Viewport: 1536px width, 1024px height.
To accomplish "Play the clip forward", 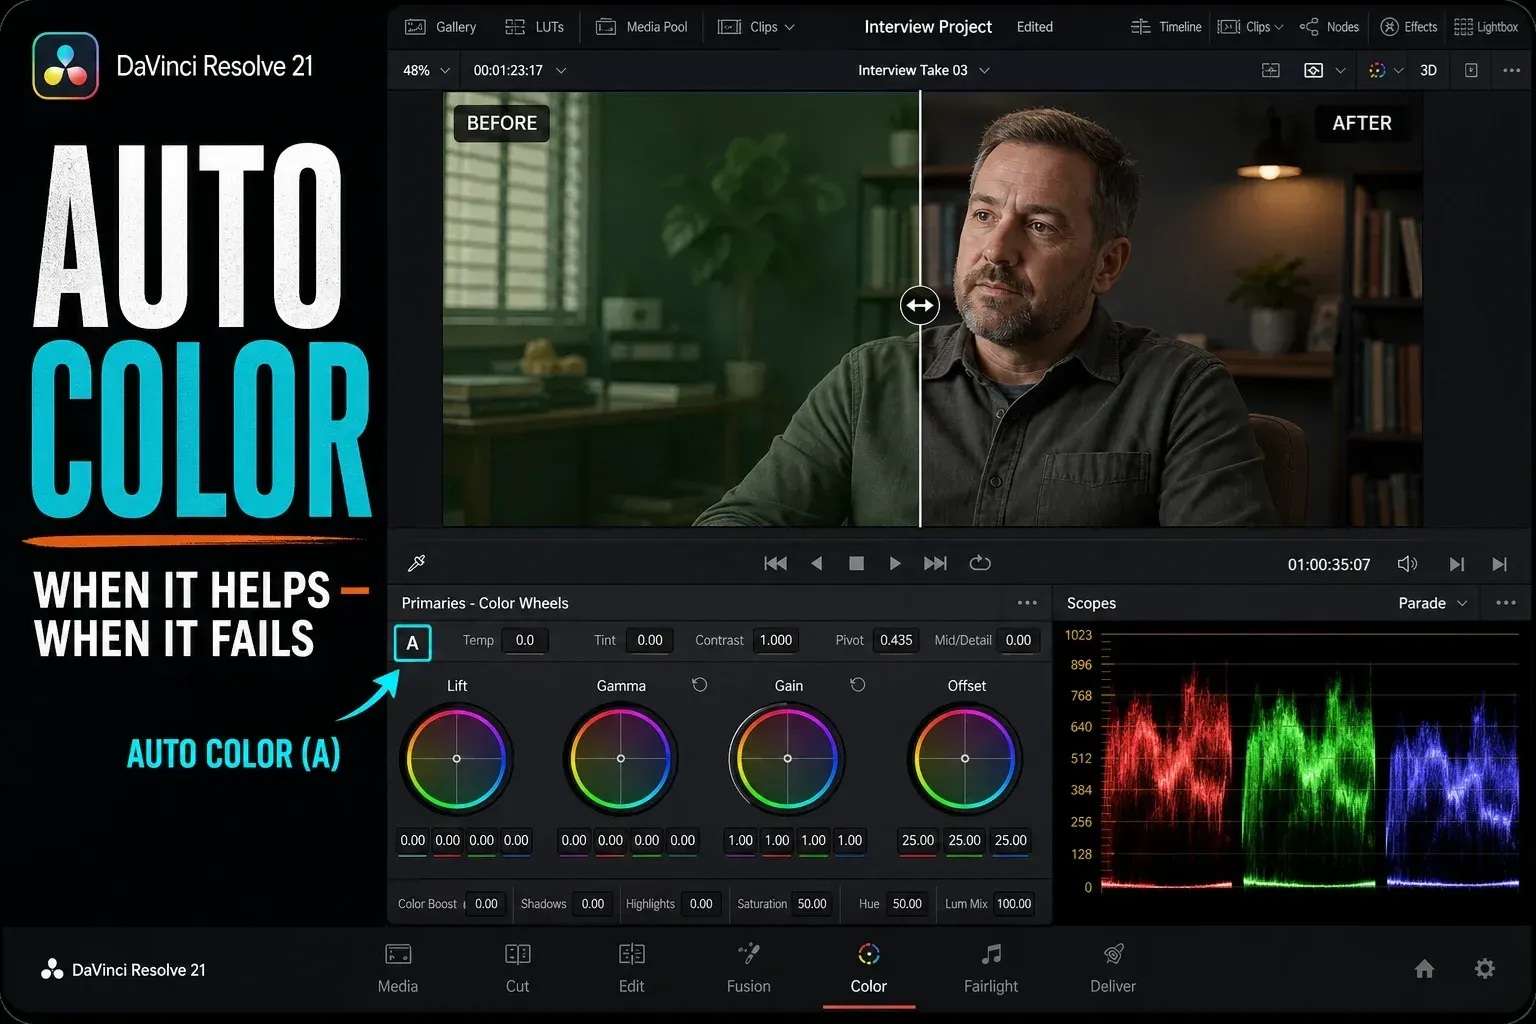I will click(895, 563).
